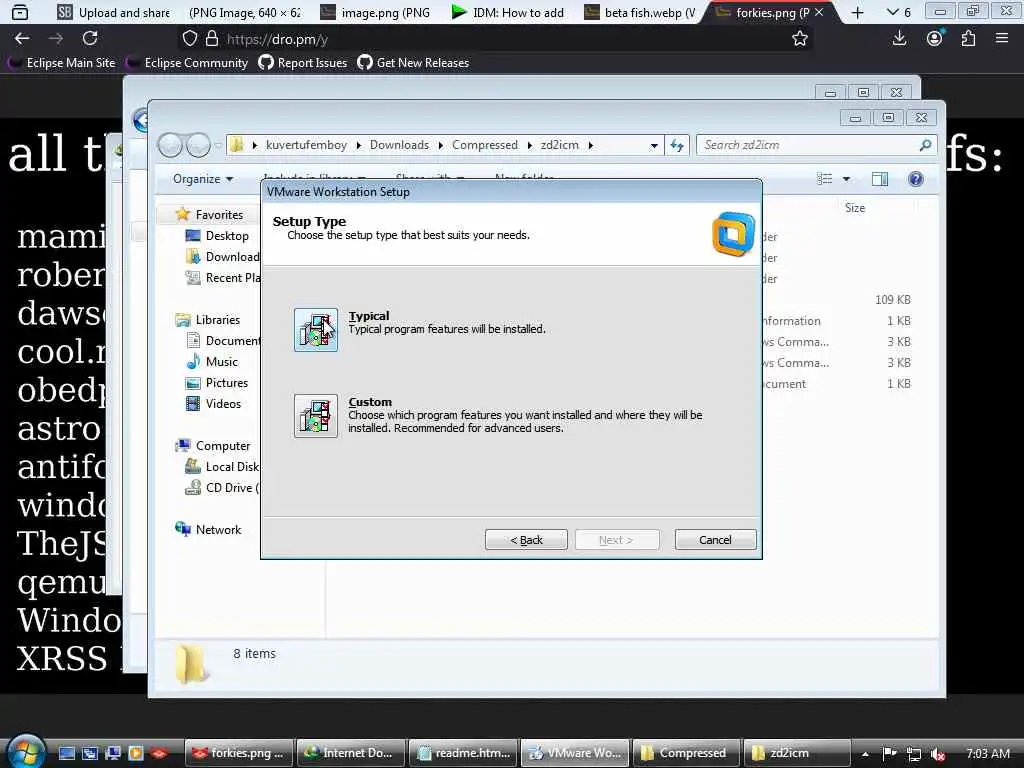The image size is (1024, 768).
Task: Click the Explorer refresh icon
Action: (677, 146)
